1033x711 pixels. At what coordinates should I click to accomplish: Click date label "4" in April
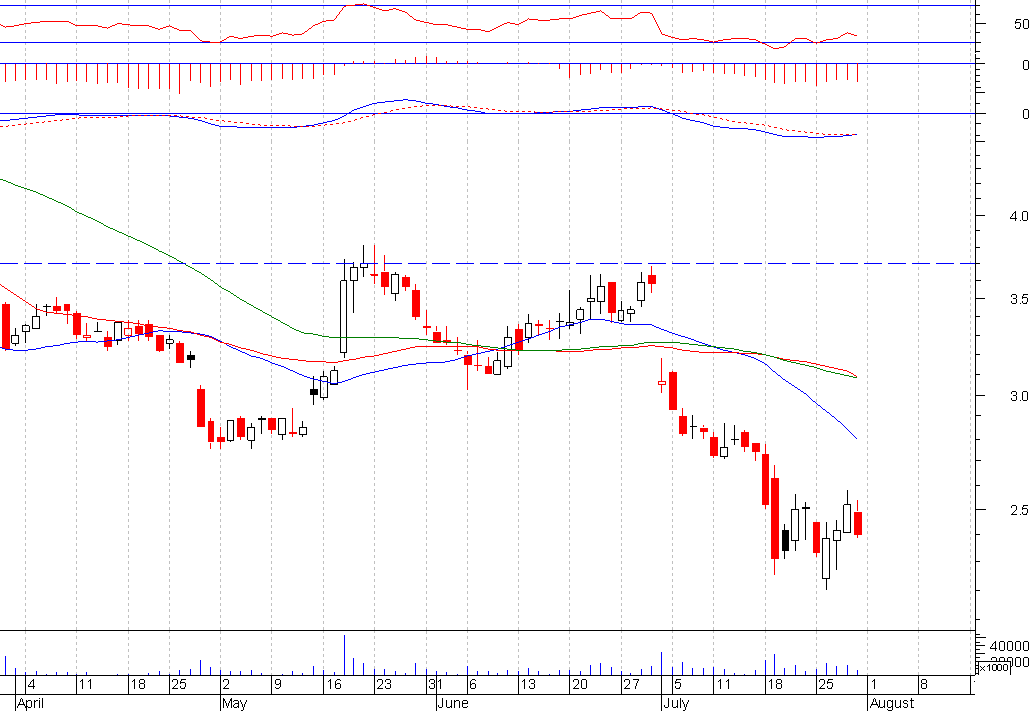32,685
